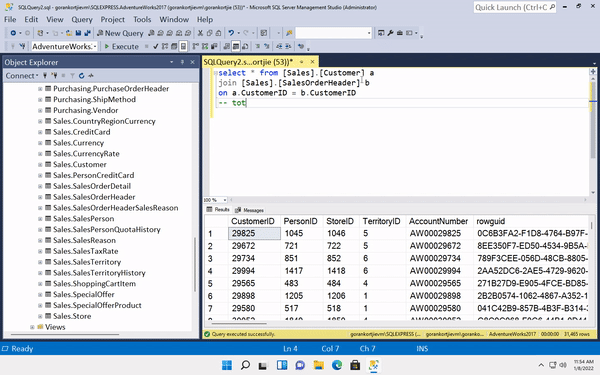This screenshot has width=600, height=375.
Task: Click the Change Connection plug icon
Action: pyautogui.click(x=22, y=47)
